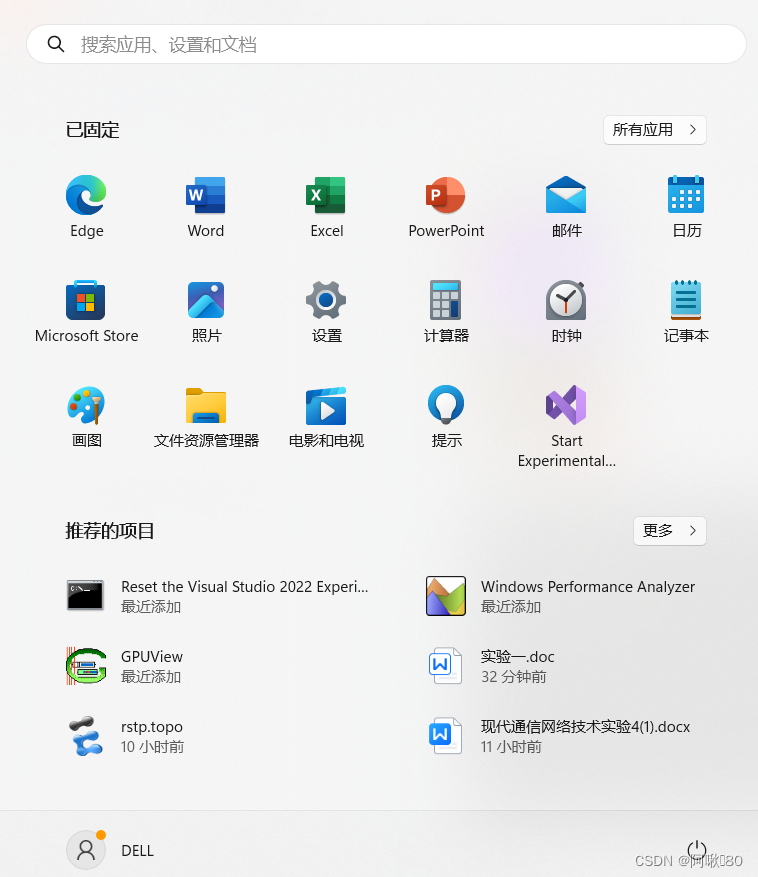Open 电影和电视 app
The image size is (758, 877).
point(326,406)
